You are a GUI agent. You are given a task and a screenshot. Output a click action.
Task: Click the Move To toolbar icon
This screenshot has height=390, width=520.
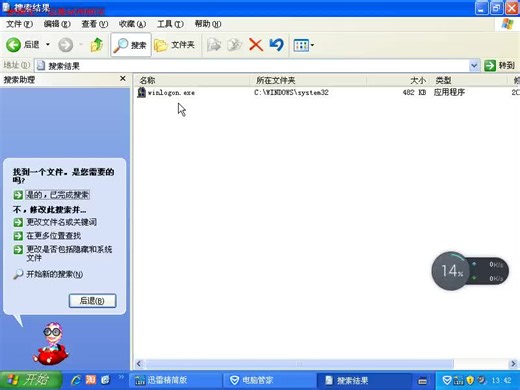click(214, 45)
